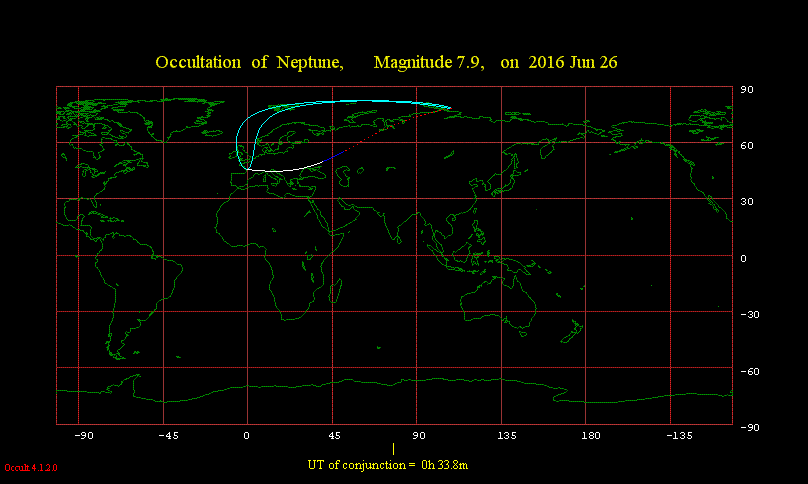Click the longitude label '-45'
The image size is (808, 484).
(x=169, y=436)
